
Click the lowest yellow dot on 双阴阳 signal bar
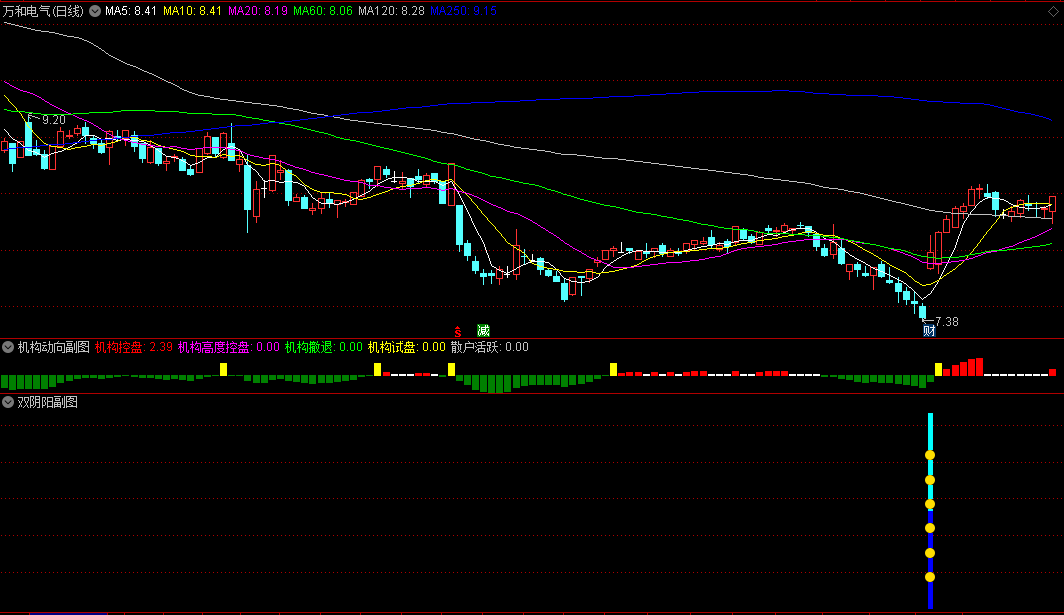coord(930,577)
